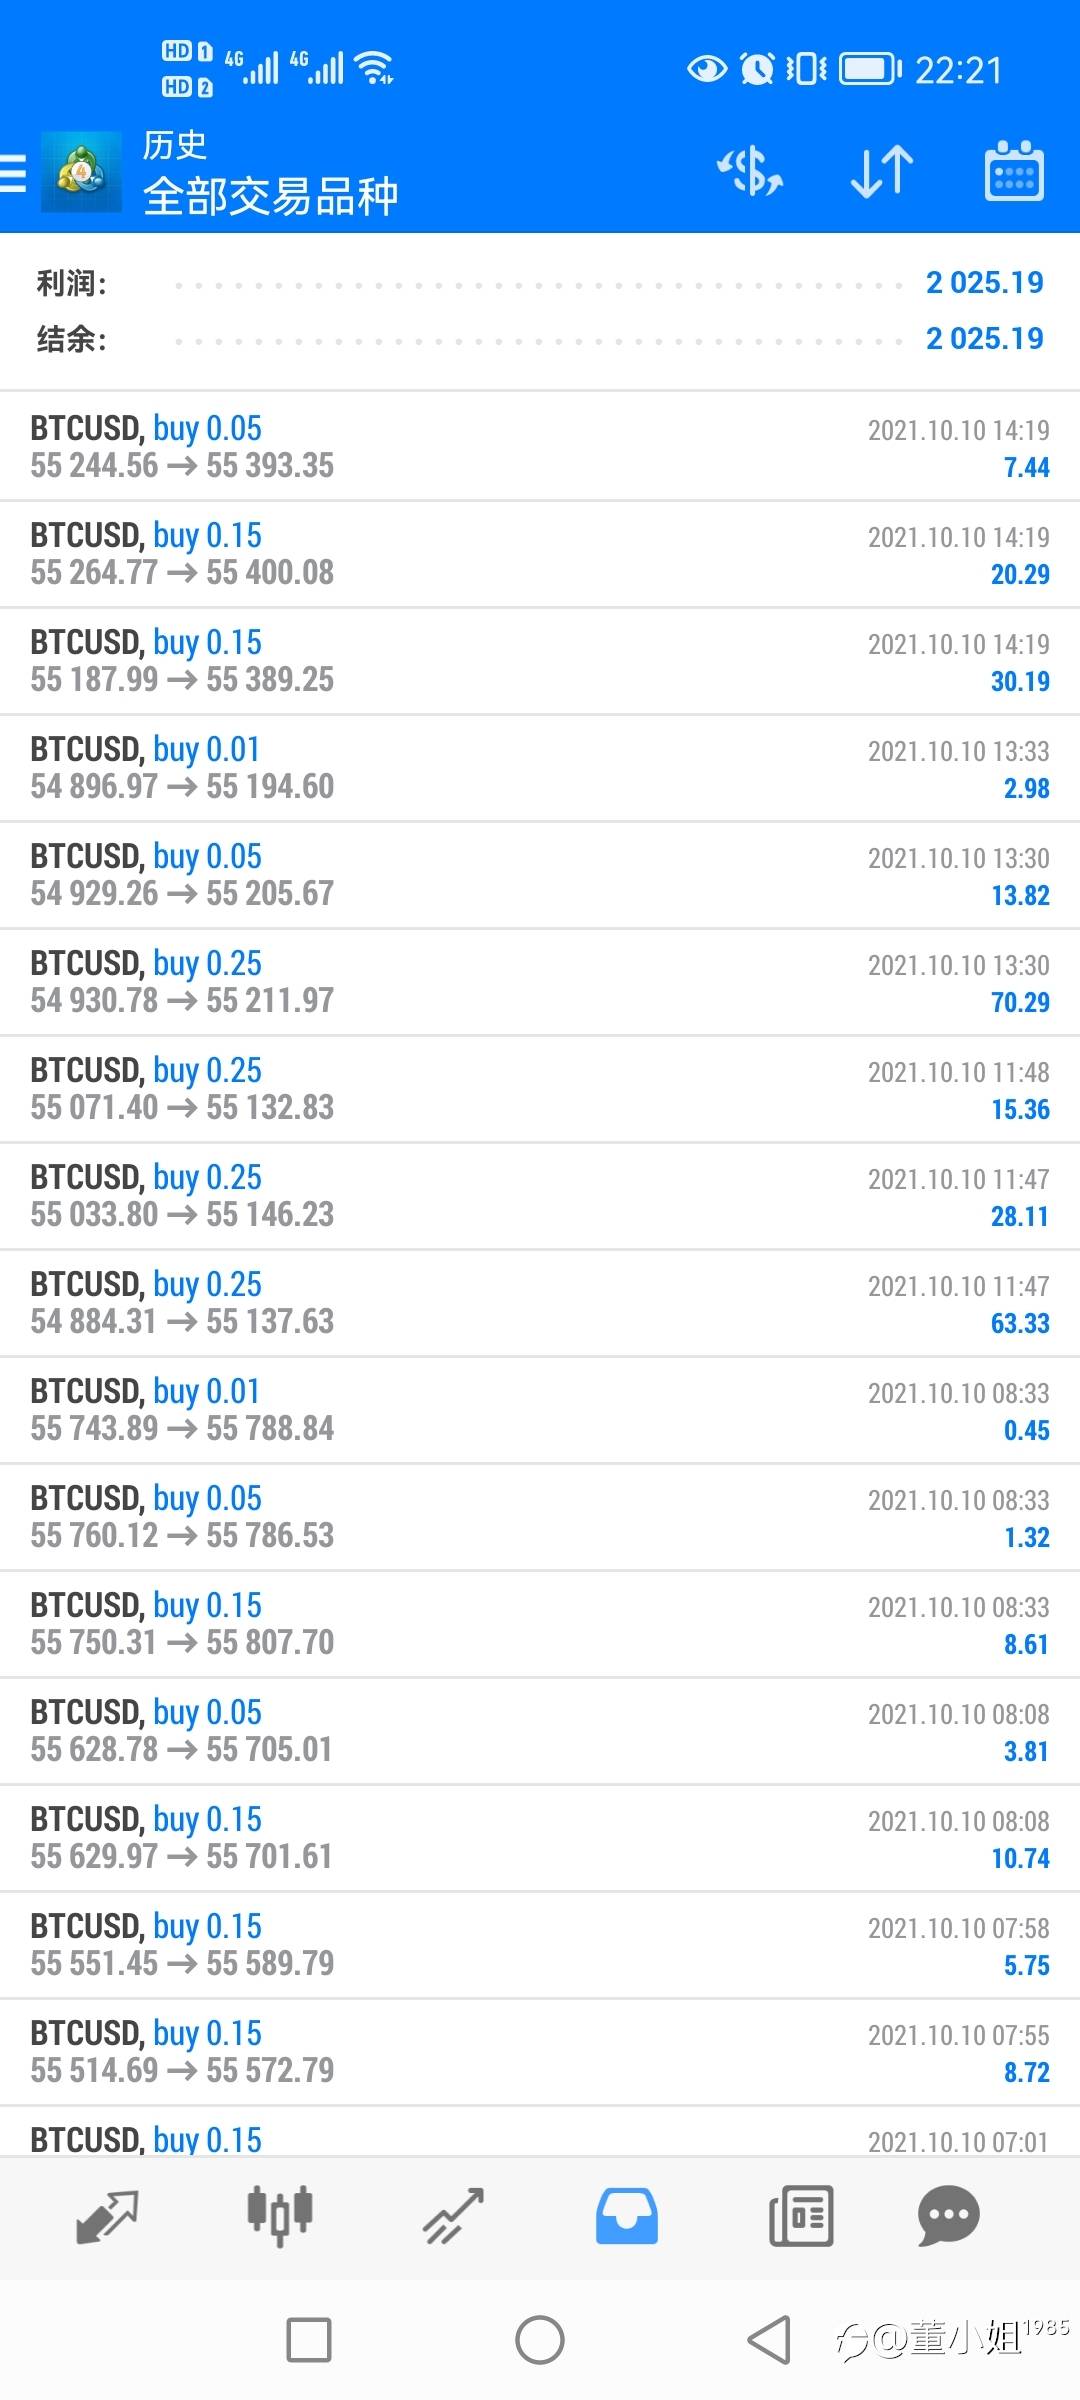Image resolution: width=1080 pixels, height=2400 pixels.
Task: Open the candlestick Chart tab
Action: pos(280,2216)
